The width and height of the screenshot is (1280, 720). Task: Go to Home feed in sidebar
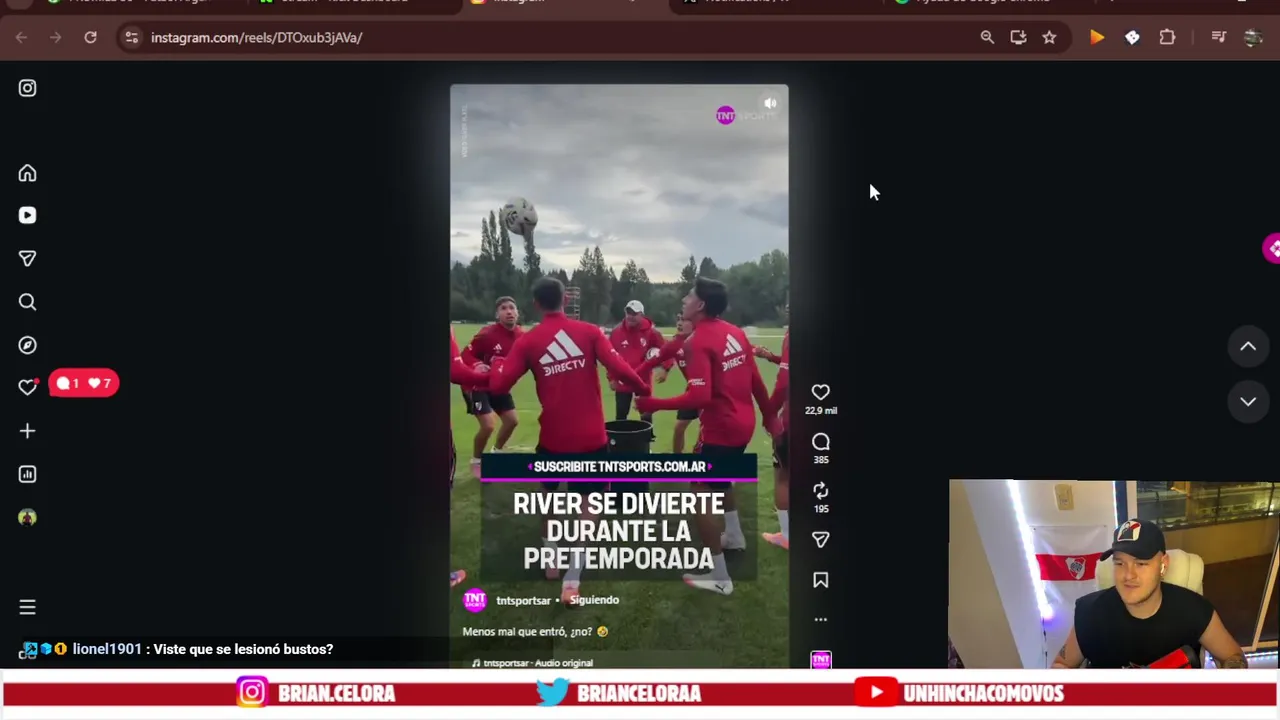(27, 173)
